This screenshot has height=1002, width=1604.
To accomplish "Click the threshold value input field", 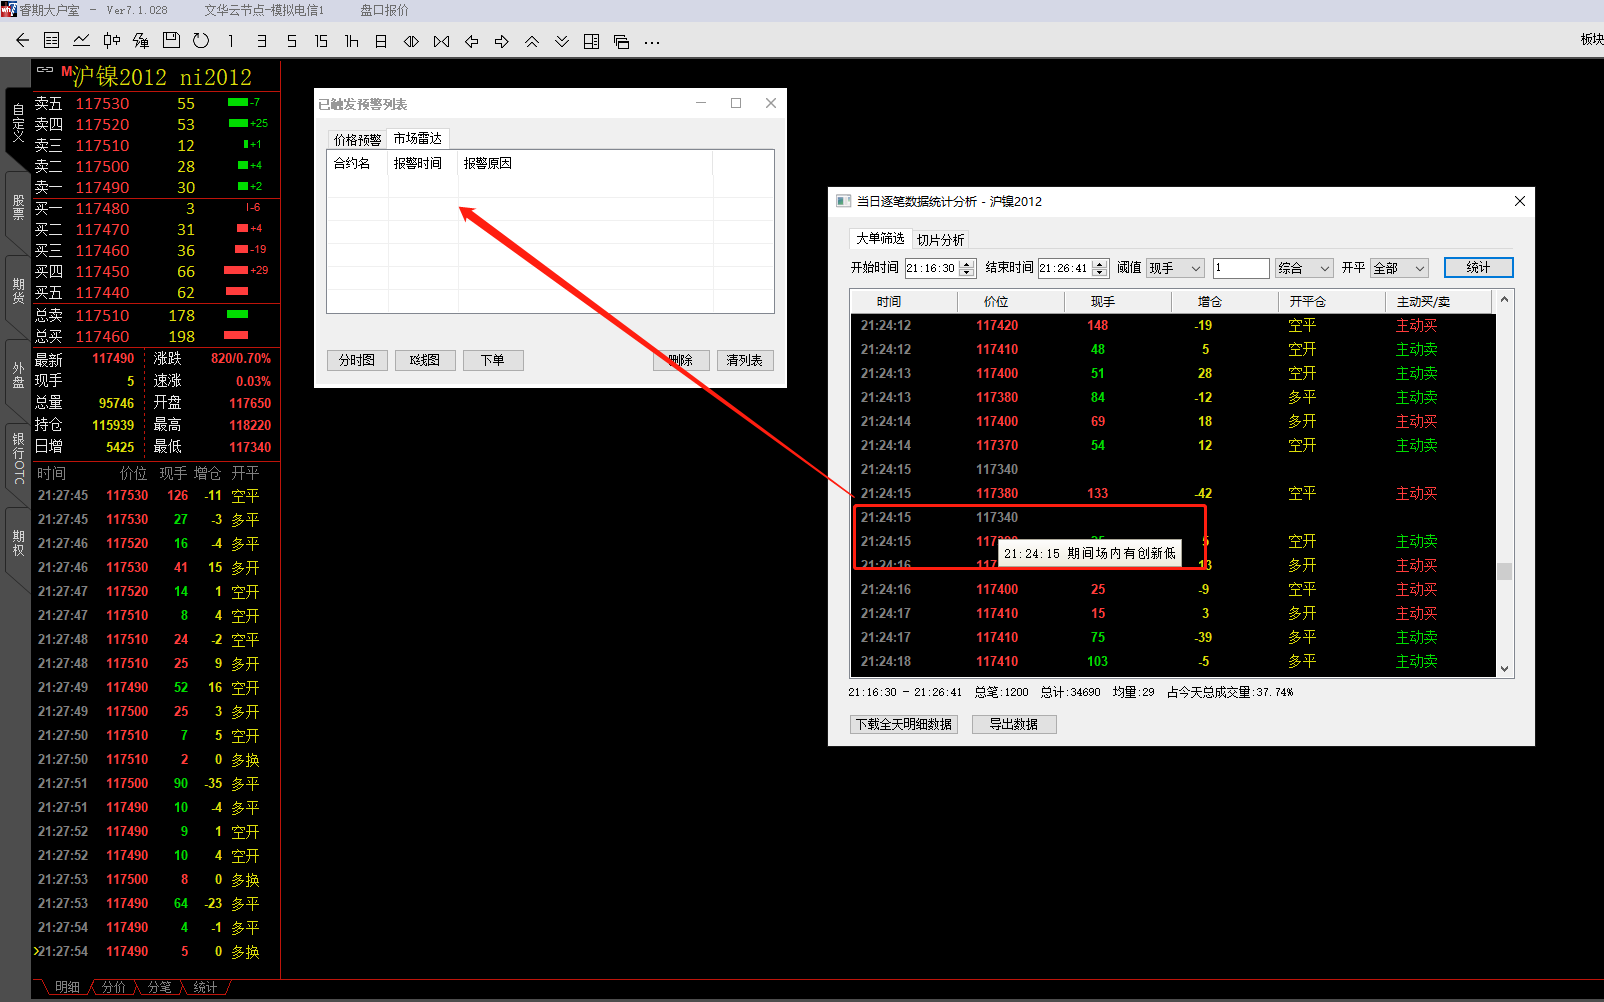I will click(x=1240, y=268).
